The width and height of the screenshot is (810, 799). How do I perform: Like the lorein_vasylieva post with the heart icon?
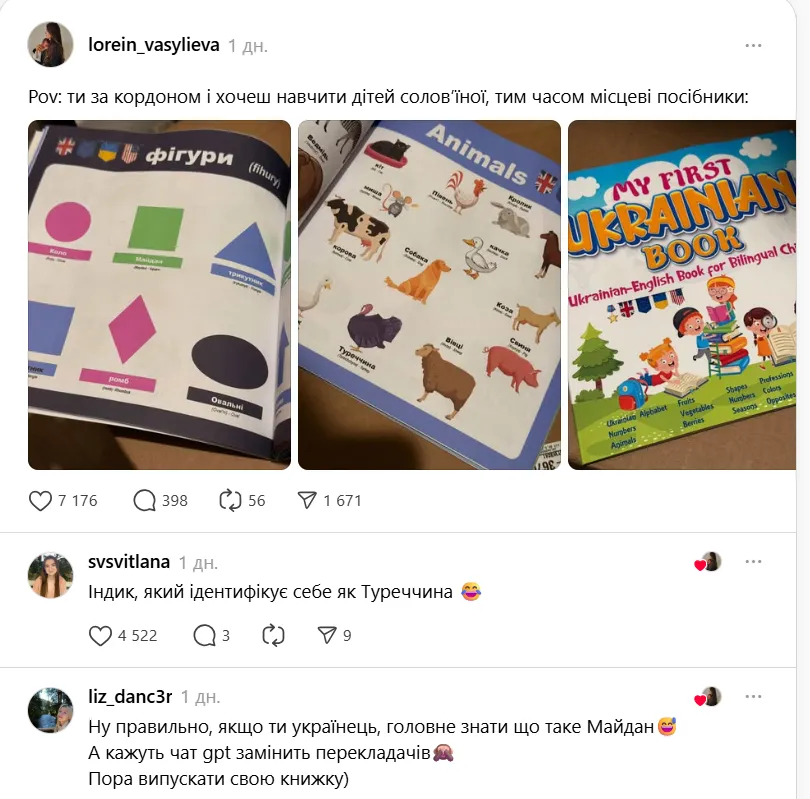40,500
